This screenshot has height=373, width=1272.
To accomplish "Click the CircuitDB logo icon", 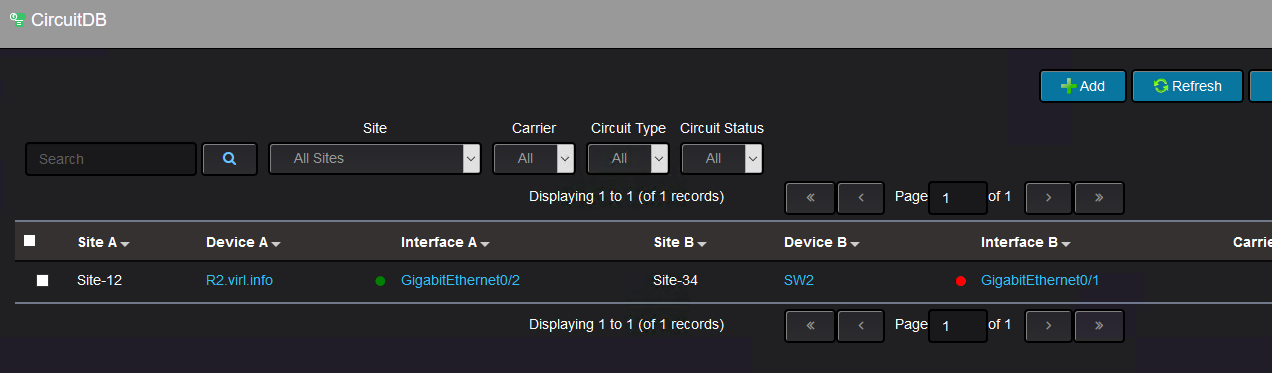I will (x=17, y=19).
